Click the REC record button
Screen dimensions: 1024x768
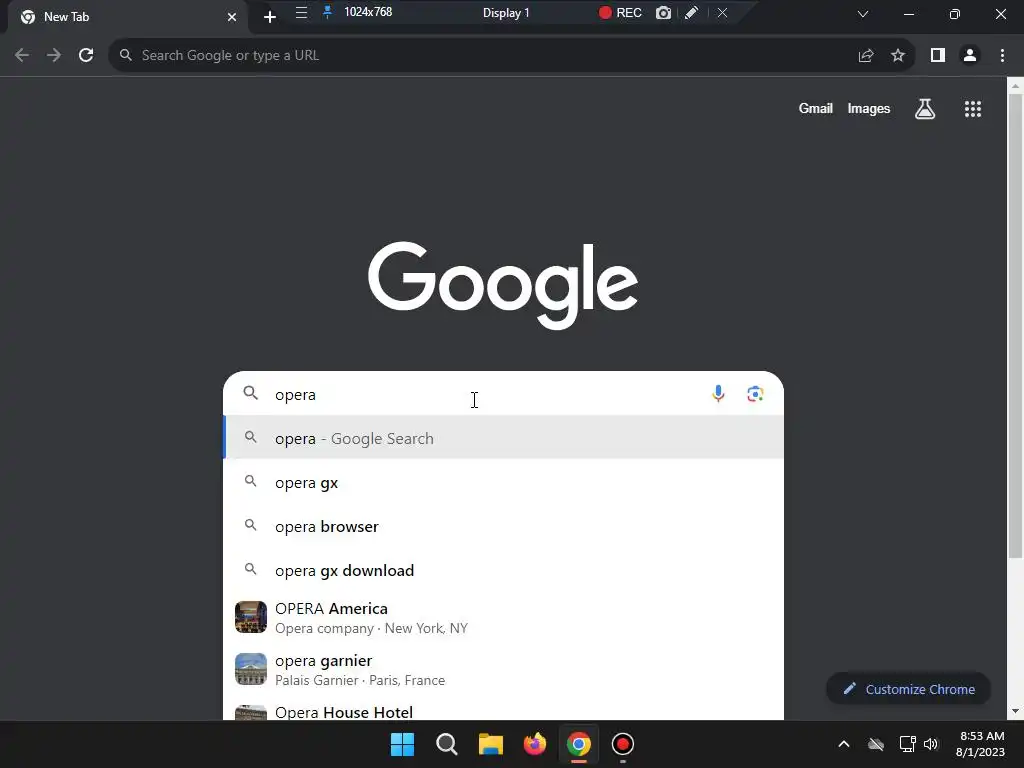(620, 12)
